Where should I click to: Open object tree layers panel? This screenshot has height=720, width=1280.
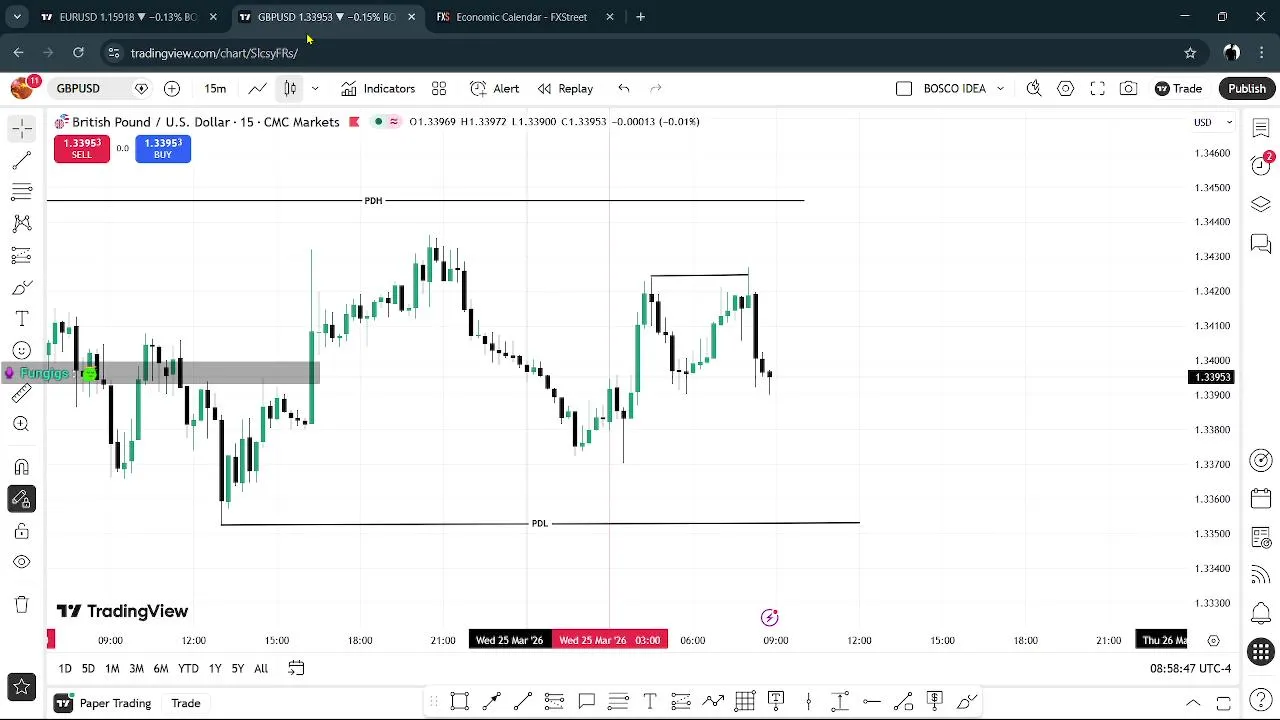[x=1261, y=204]
